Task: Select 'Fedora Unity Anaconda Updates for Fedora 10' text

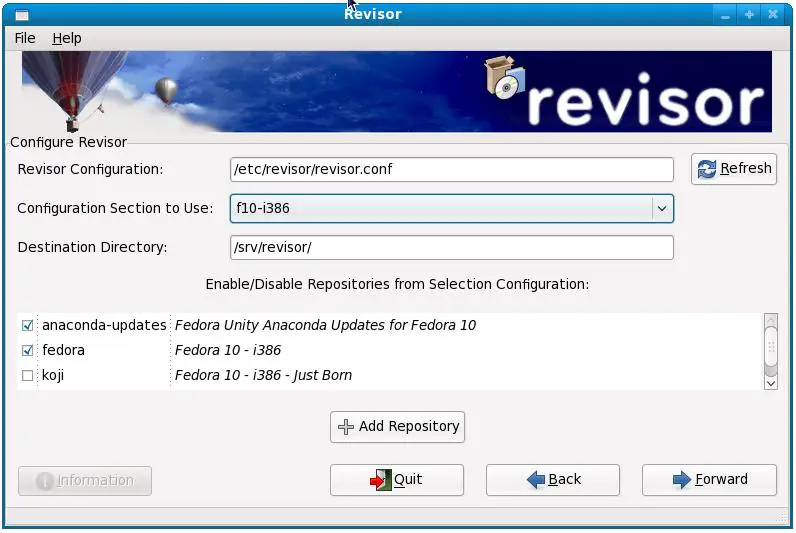Action: (x=325, y=325)
